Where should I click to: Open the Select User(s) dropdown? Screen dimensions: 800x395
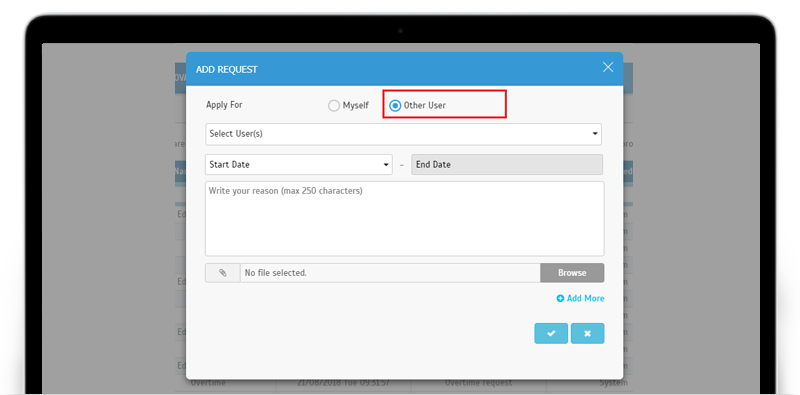(403, 134)
